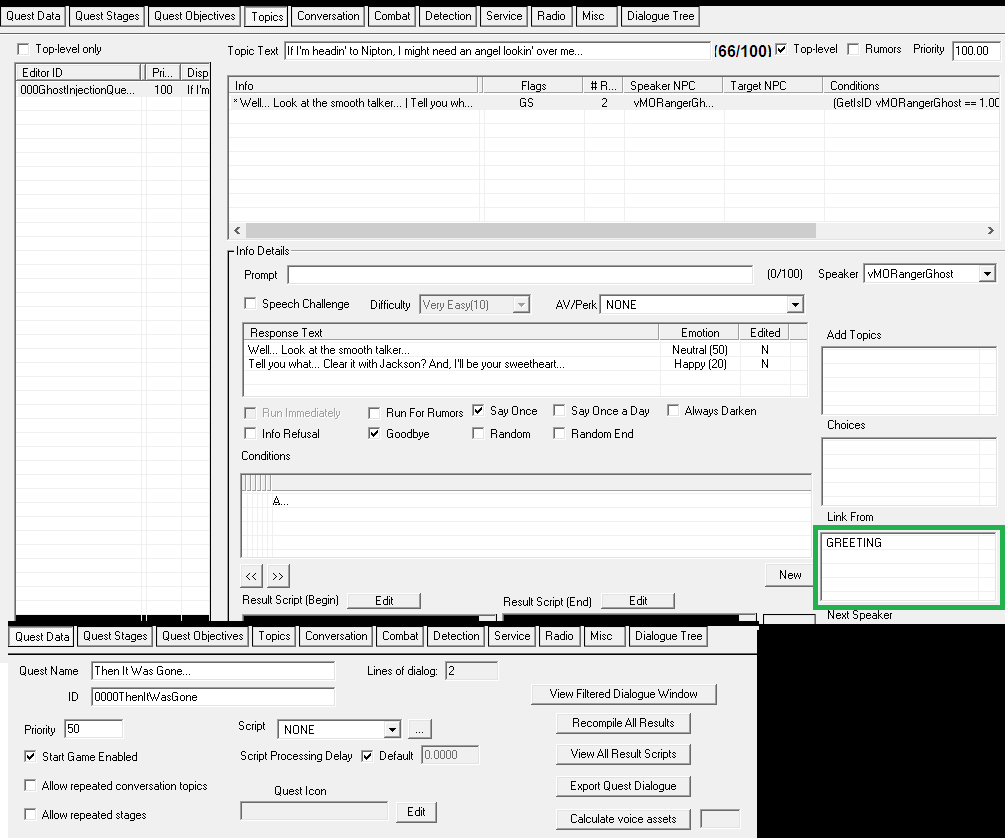Click the Target NPC column header
Viewport: 1005px width, 838px height.
pos(773,86)
